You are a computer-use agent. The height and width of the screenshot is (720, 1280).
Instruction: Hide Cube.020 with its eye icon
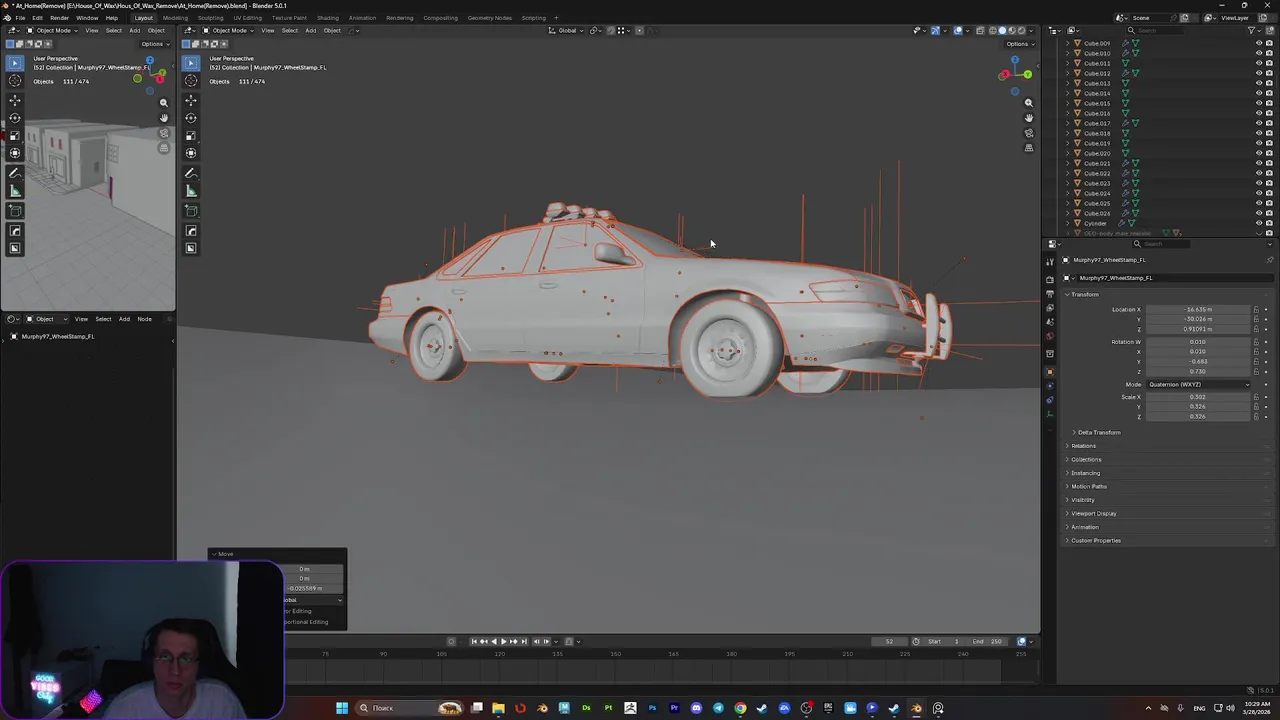1259,153
